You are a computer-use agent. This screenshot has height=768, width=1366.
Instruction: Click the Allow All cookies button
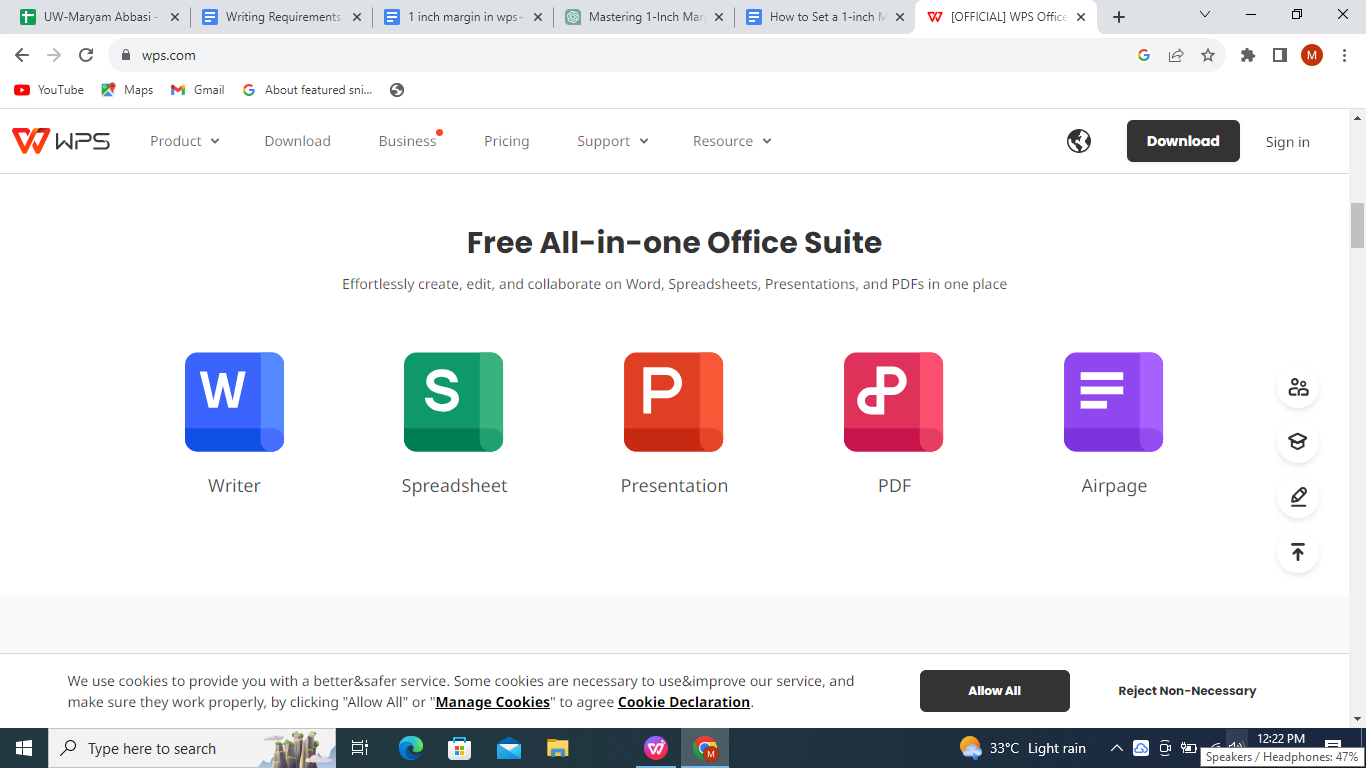994,690
